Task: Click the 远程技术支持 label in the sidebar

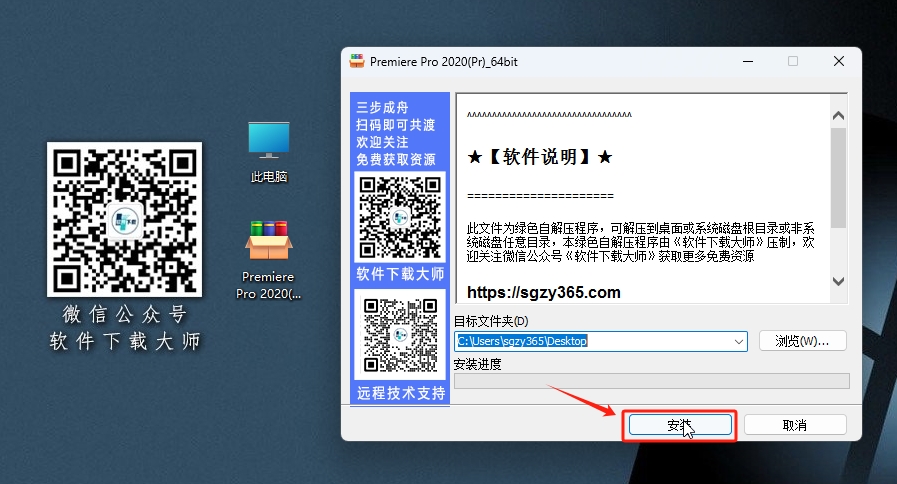Action: tap(401, 393)
